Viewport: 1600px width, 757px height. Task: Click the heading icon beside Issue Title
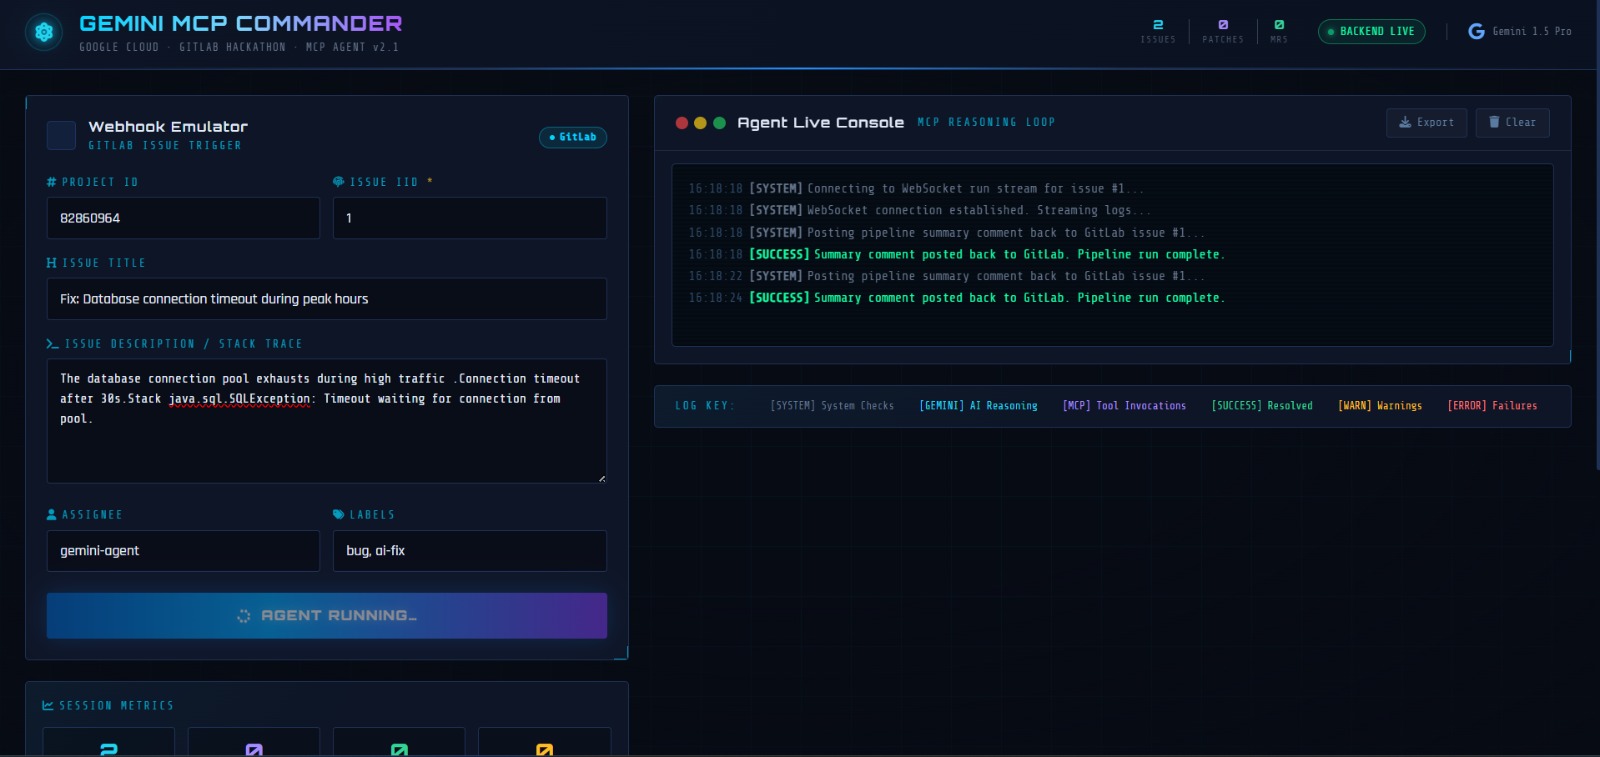[x=51, y=263]
